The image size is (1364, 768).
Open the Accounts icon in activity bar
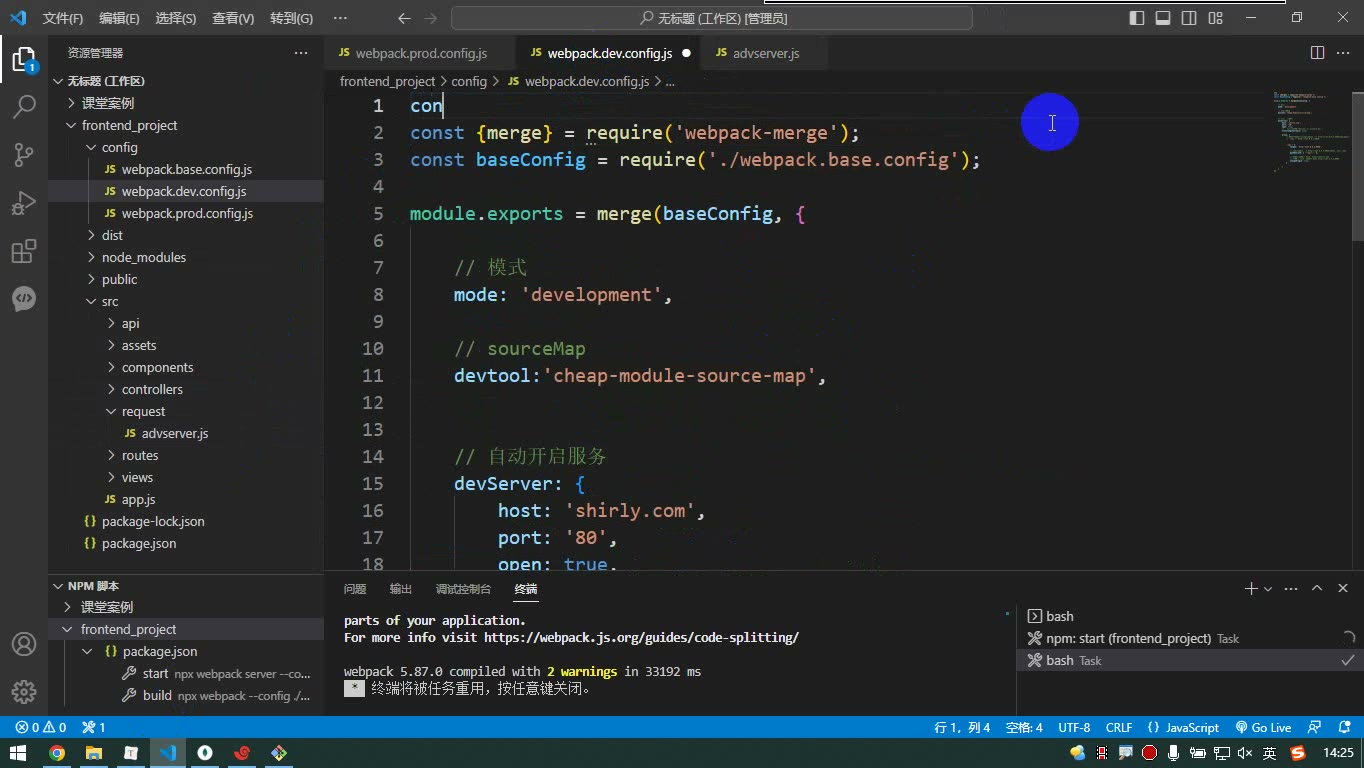pos(24,644)
